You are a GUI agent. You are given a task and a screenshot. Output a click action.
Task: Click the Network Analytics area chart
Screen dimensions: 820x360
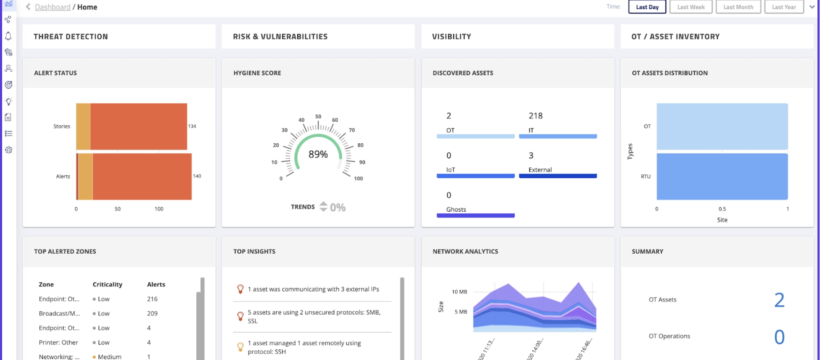coord(534,307)
